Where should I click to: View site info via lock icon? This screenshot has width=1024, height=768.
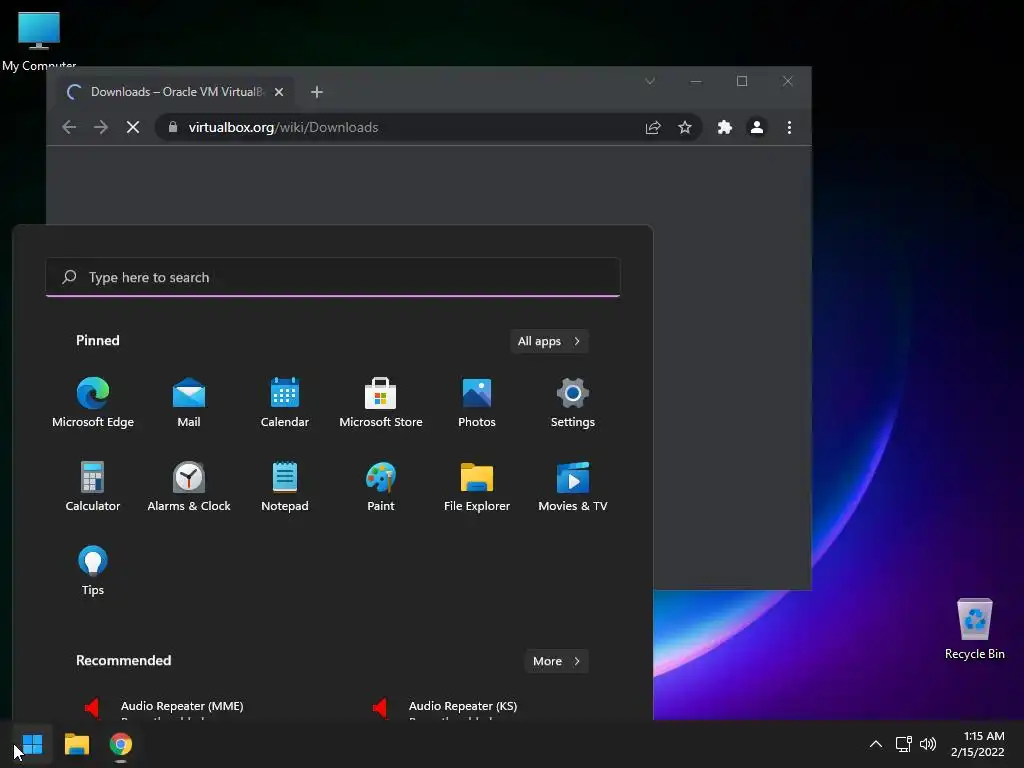172,127
